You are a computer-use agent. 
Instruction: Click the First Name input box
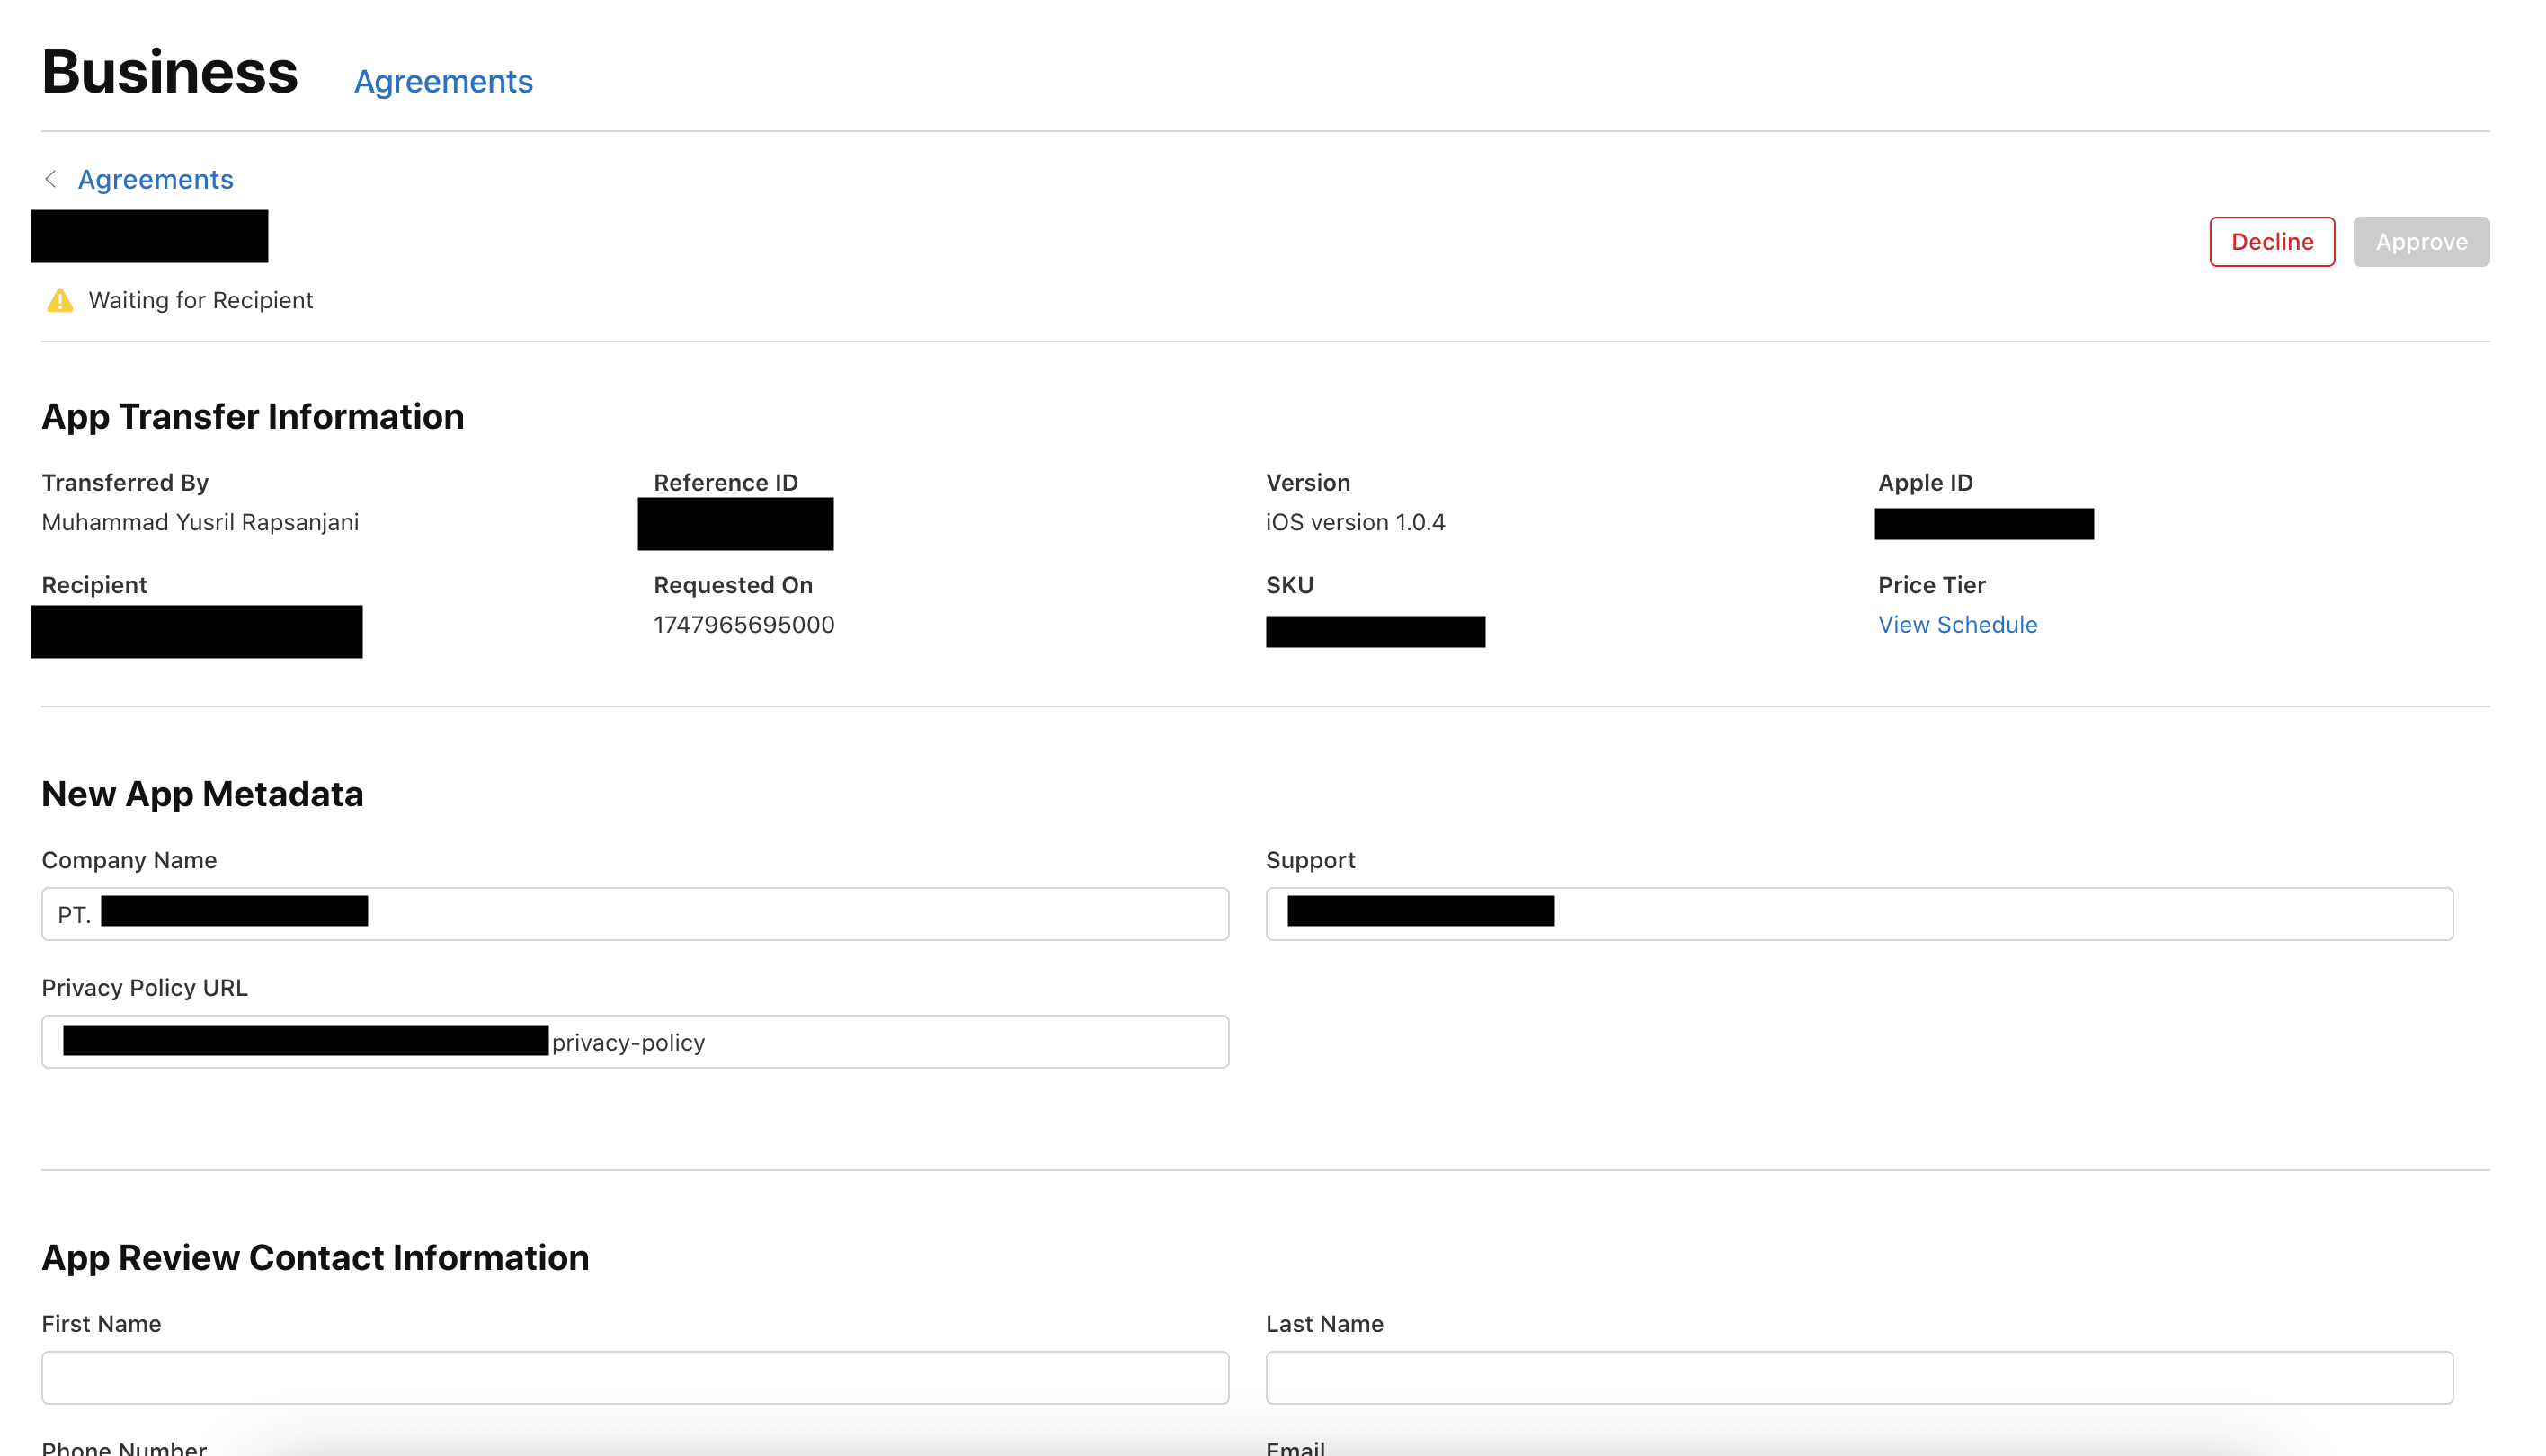(634, 1377)
